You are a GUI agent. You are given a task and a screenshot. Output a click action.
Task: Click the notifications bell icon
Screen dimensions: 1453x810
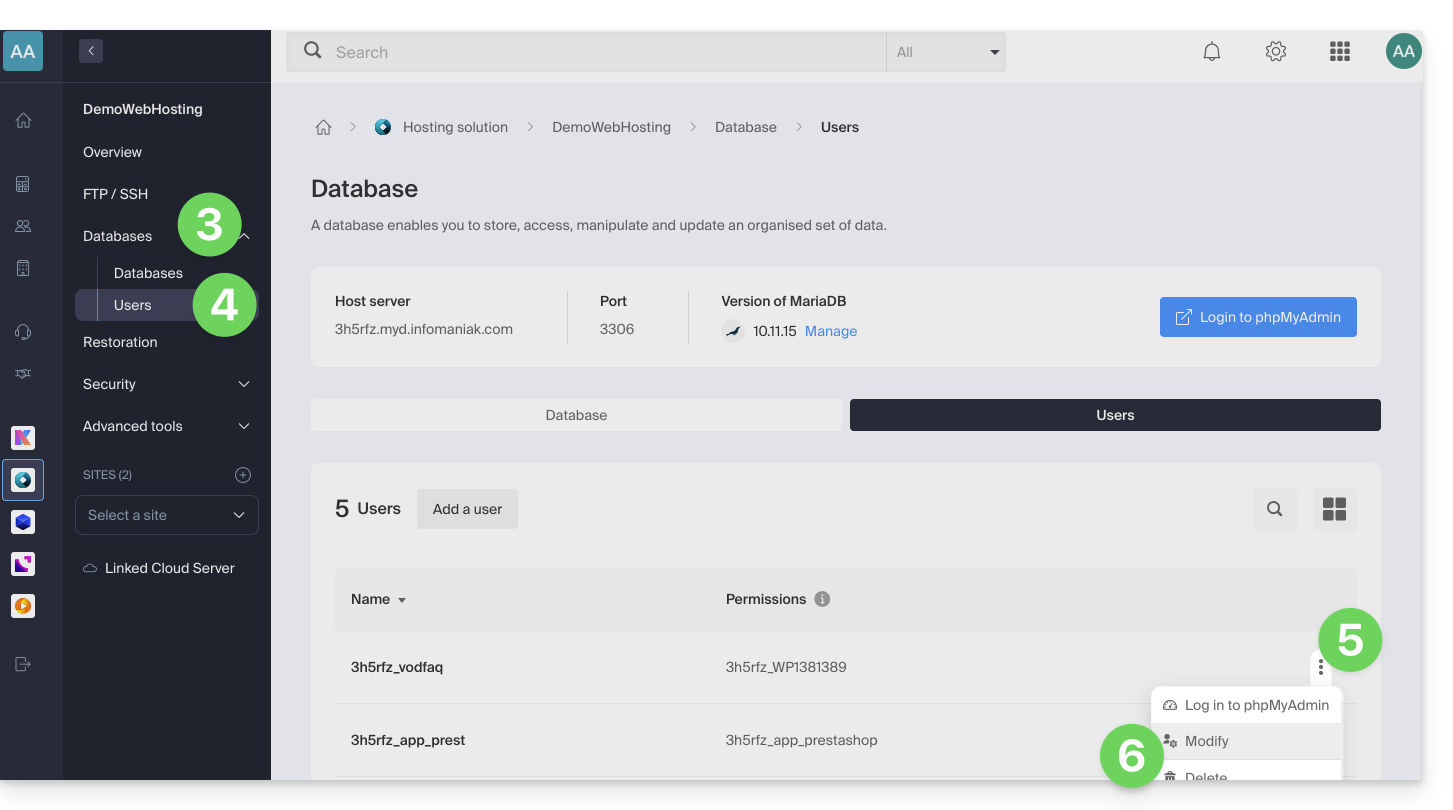point(1211,52)
